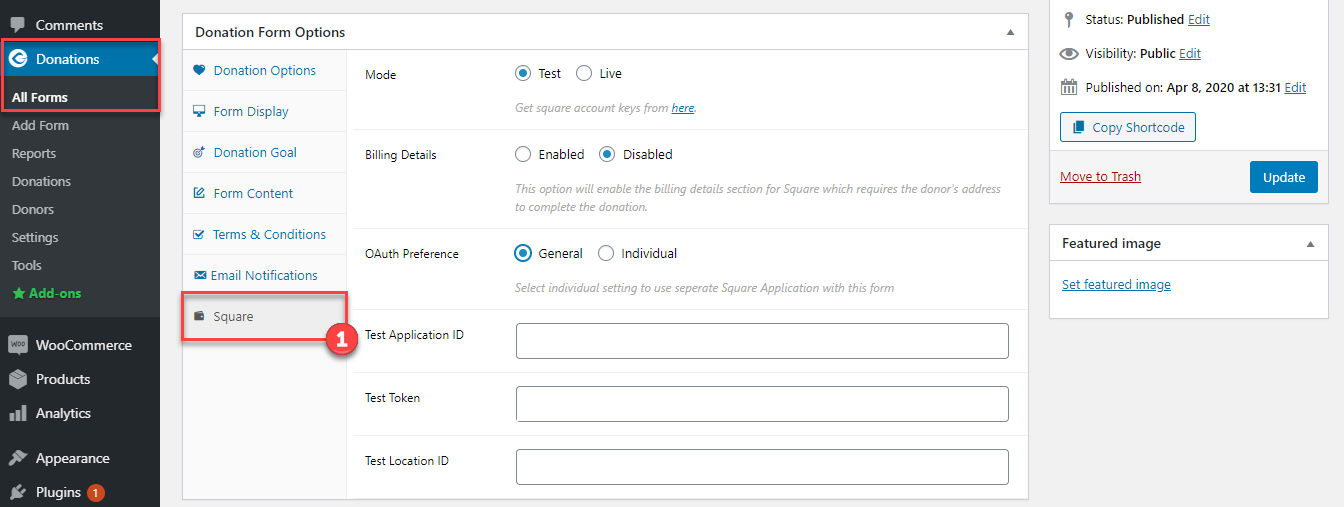This screenshot has height=507, width=1344.
Task: Click the Donations GiveWP logo icon
Action: pos(18,59)
